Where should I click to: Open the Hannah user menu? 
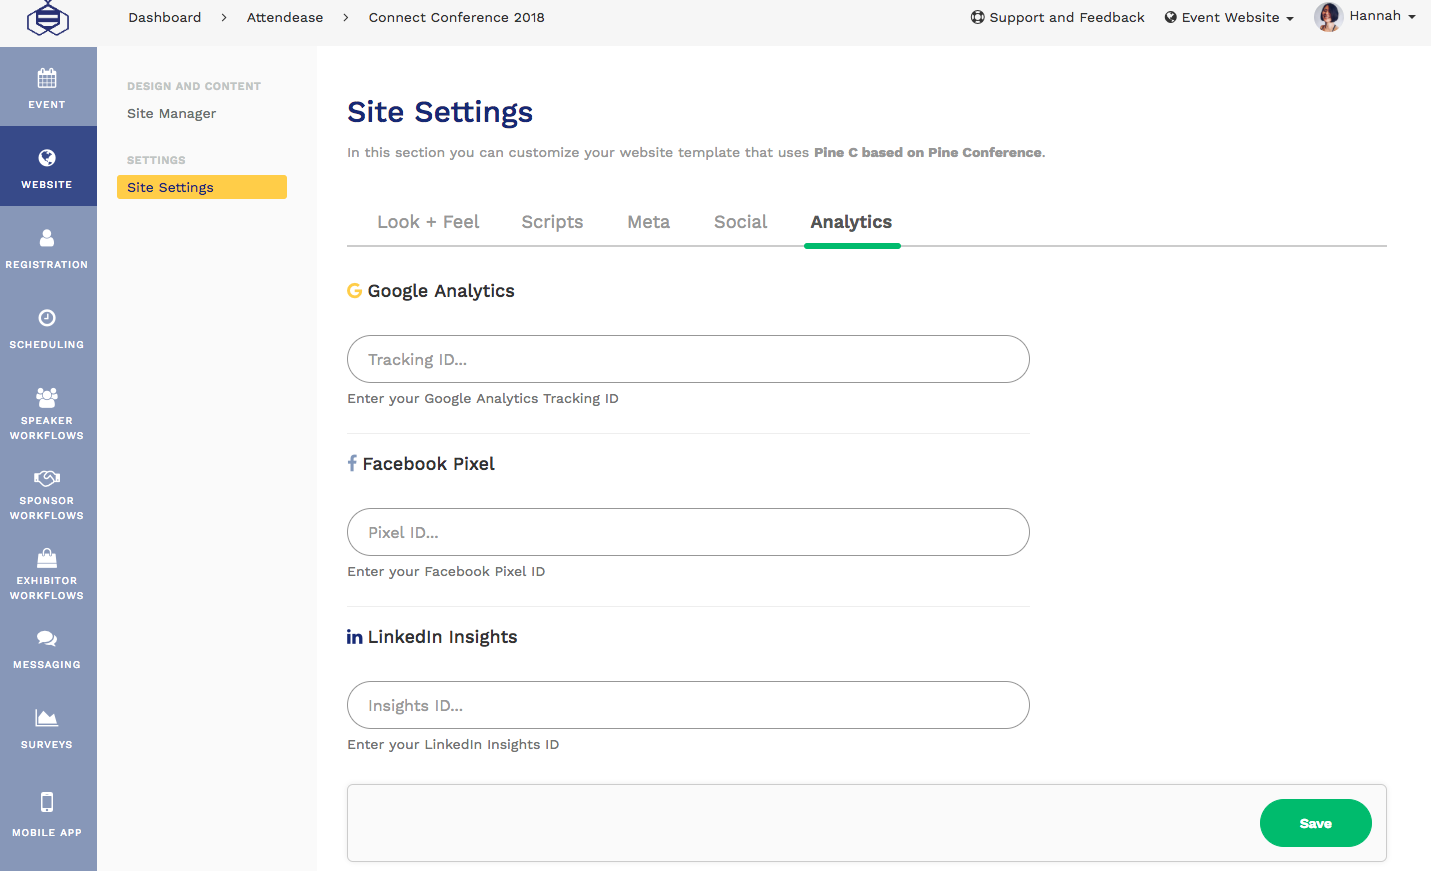point(1366,17)
